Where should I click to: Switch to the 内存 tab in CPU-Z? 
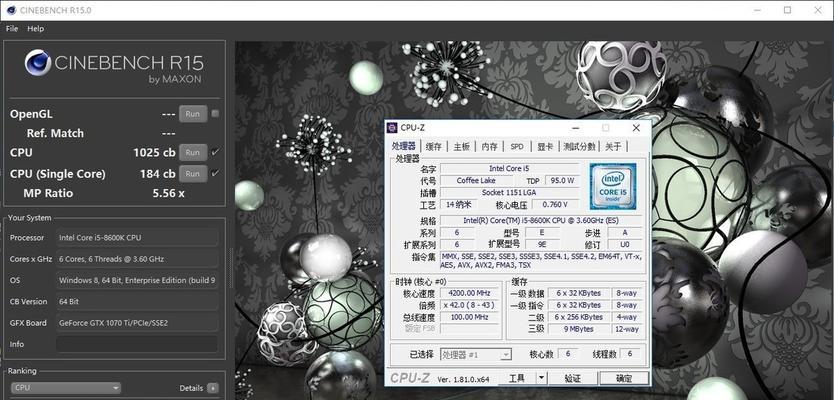(489, 147)
